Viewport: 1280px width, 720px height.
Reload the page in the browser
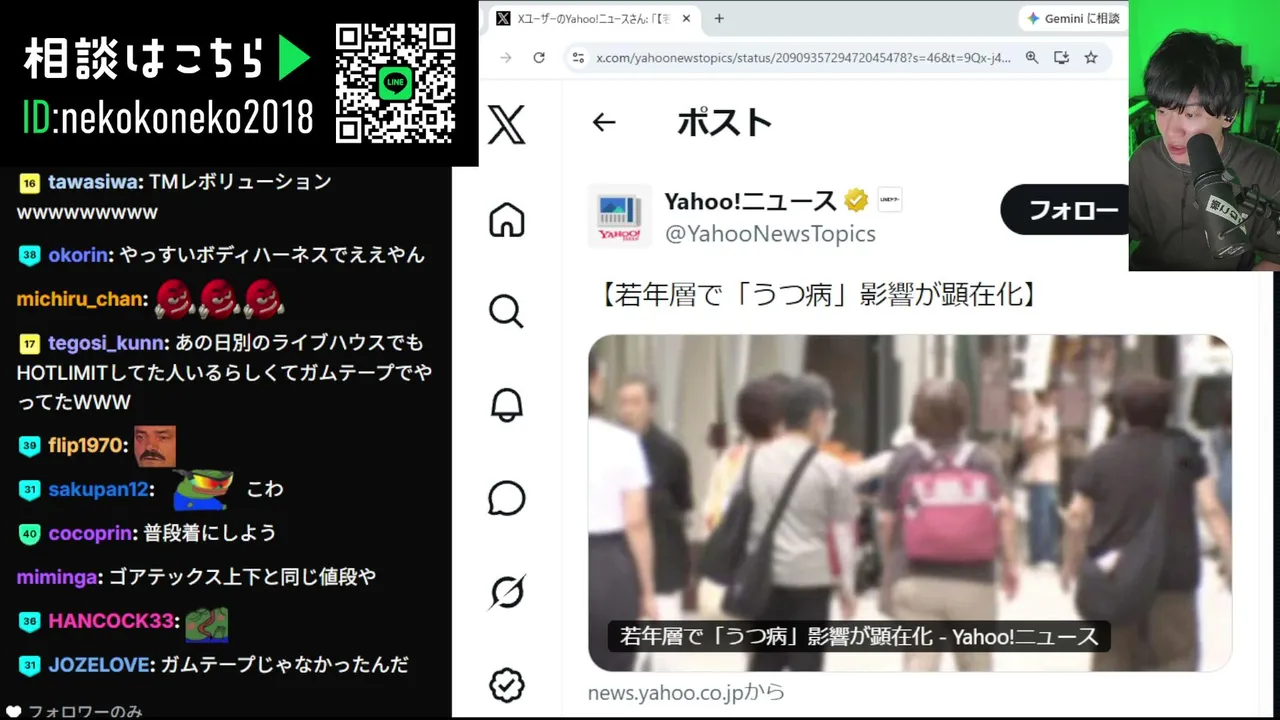pos(539,58)
